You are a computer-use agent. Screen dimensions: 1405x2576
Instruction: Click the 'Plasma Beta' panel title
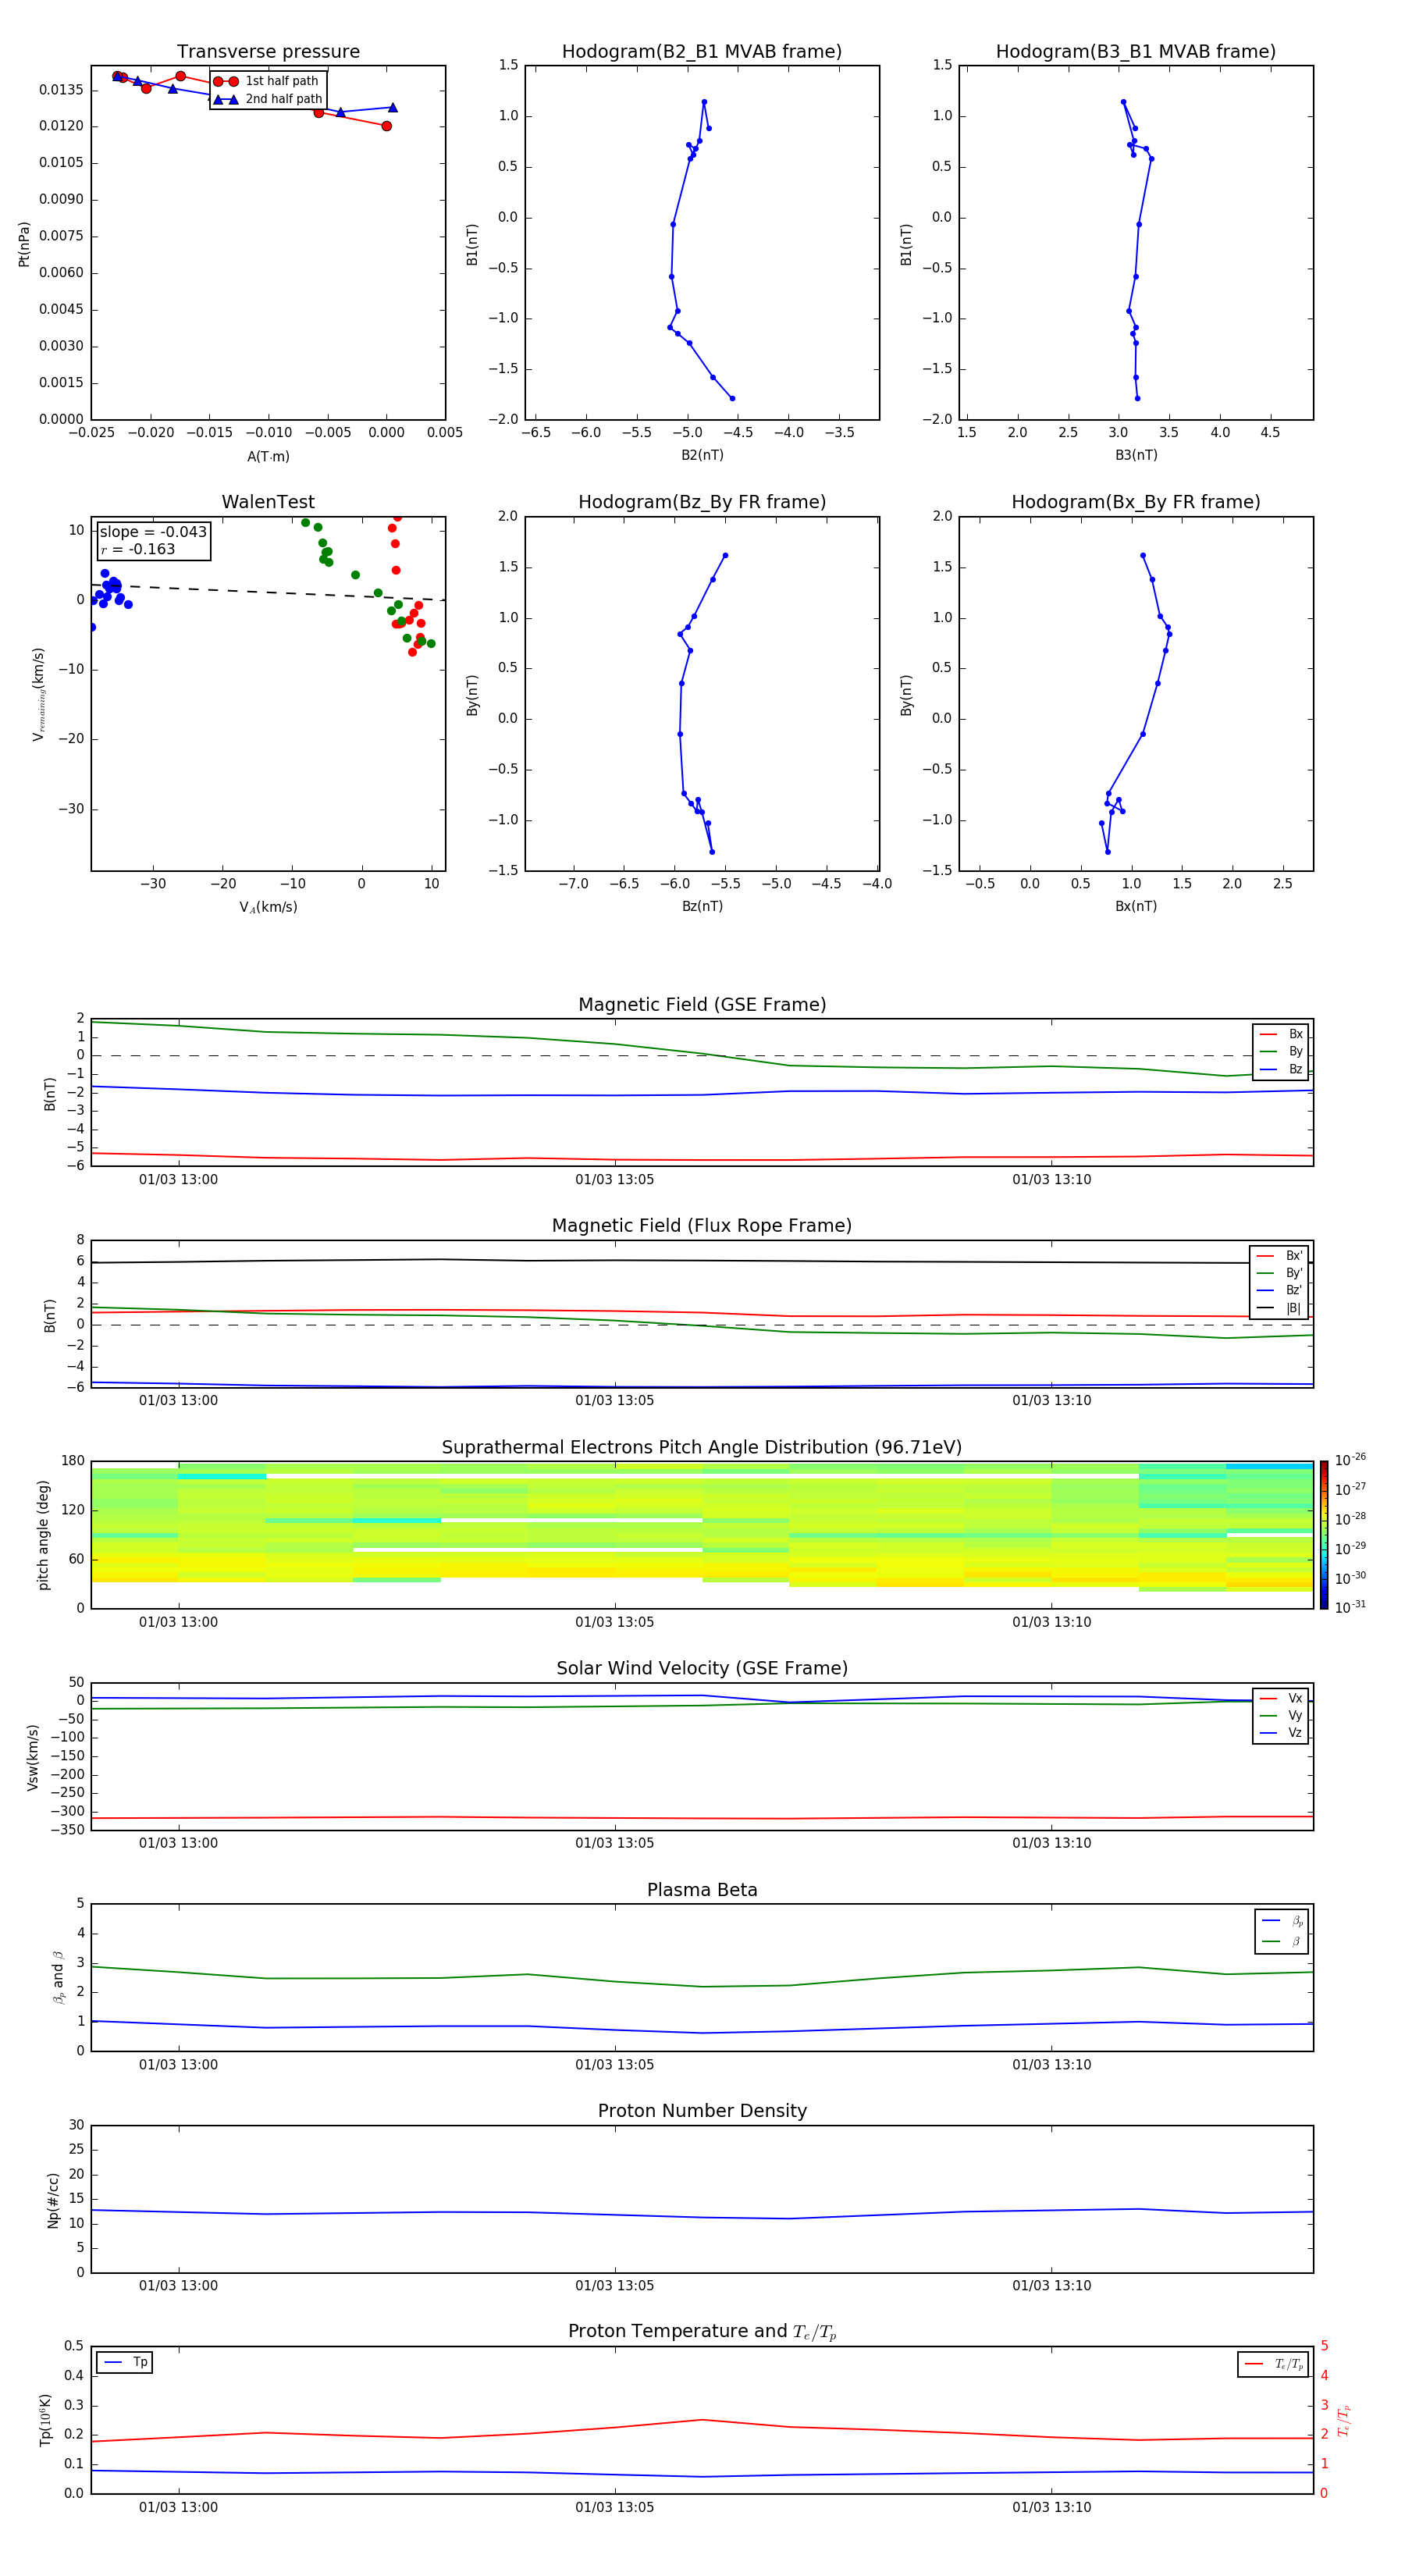(702, 1890)
